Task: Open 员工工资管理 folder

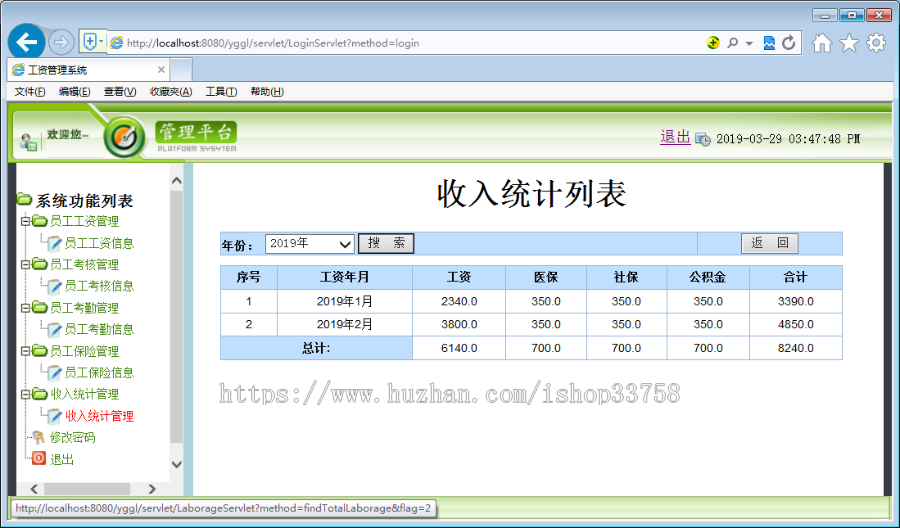Action: click(84, 221)
